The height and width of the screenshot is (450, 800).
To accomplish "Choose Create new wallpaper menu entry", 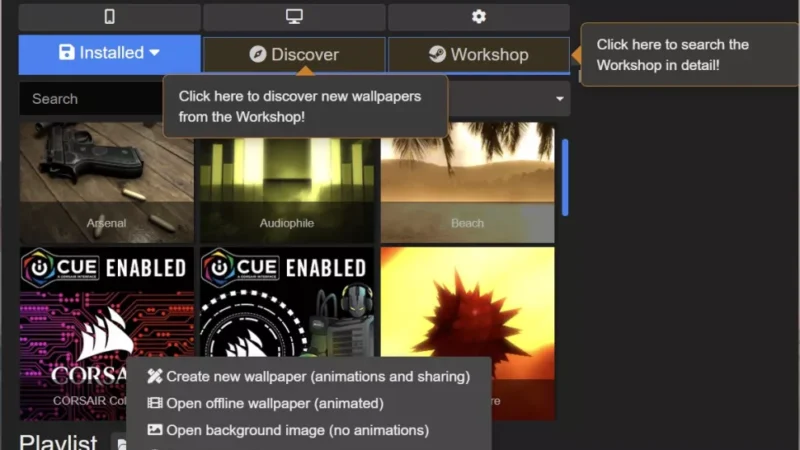I will click(x=317, y=377).
